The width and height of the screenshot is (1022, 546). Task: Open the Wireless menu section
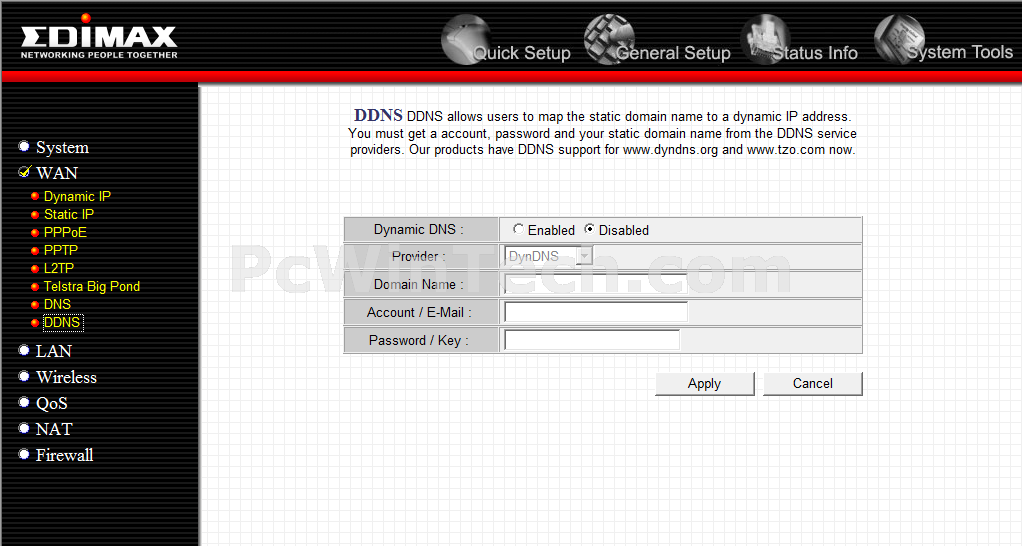pyautogui.click(x=66, y=377)
